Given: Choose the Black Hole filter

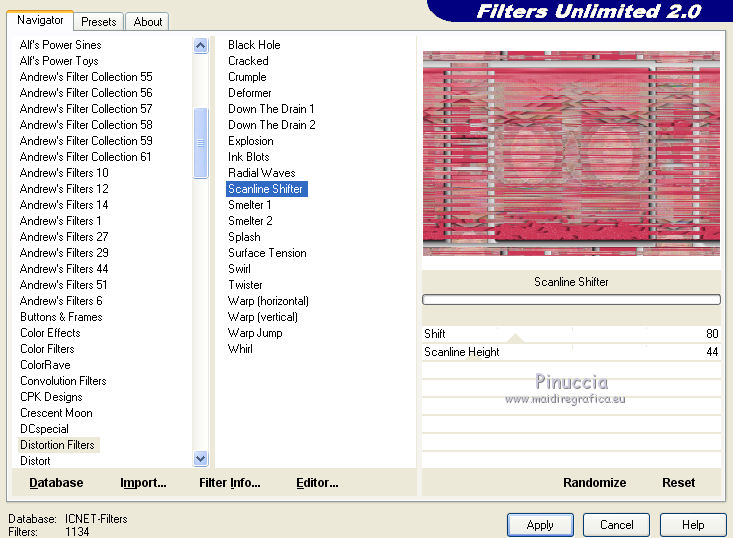Looking at the screenshot, I should [254, 45].
